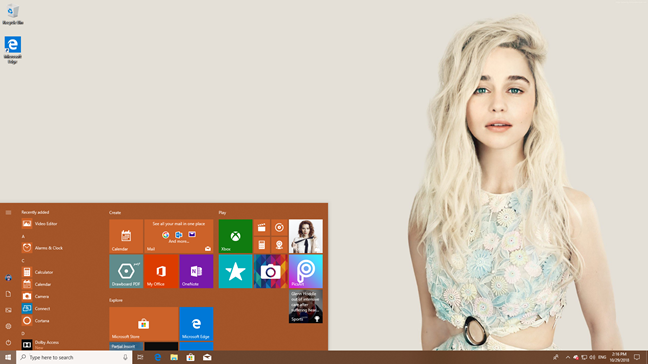Image resolution: width=648 pixels, height=364 pixels.
Task: Click the letter A app list header
Action: pos(23,237)
